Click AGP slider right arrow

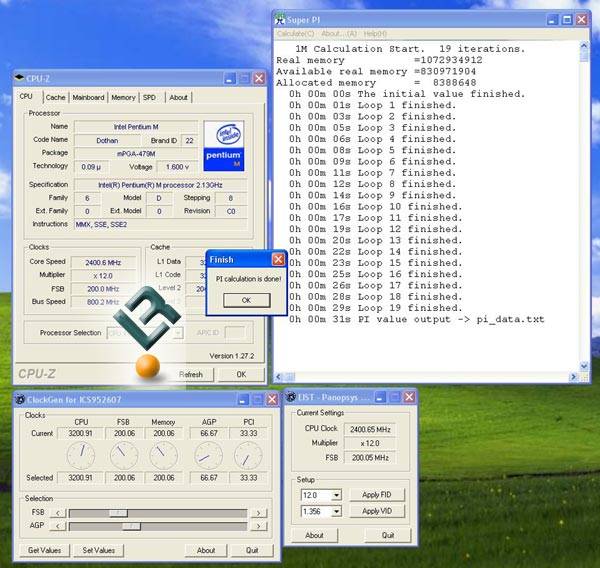tap(259, 526)
